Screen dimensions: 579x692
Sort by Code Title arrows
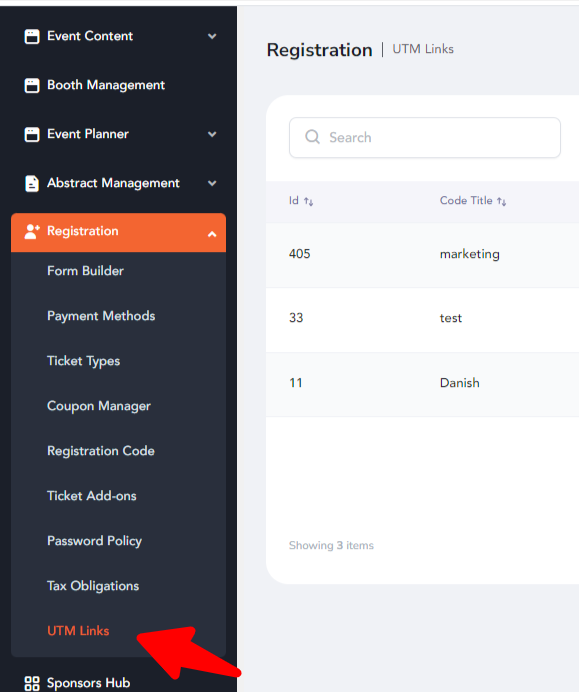pyautogui.click(x=501, y=202)
